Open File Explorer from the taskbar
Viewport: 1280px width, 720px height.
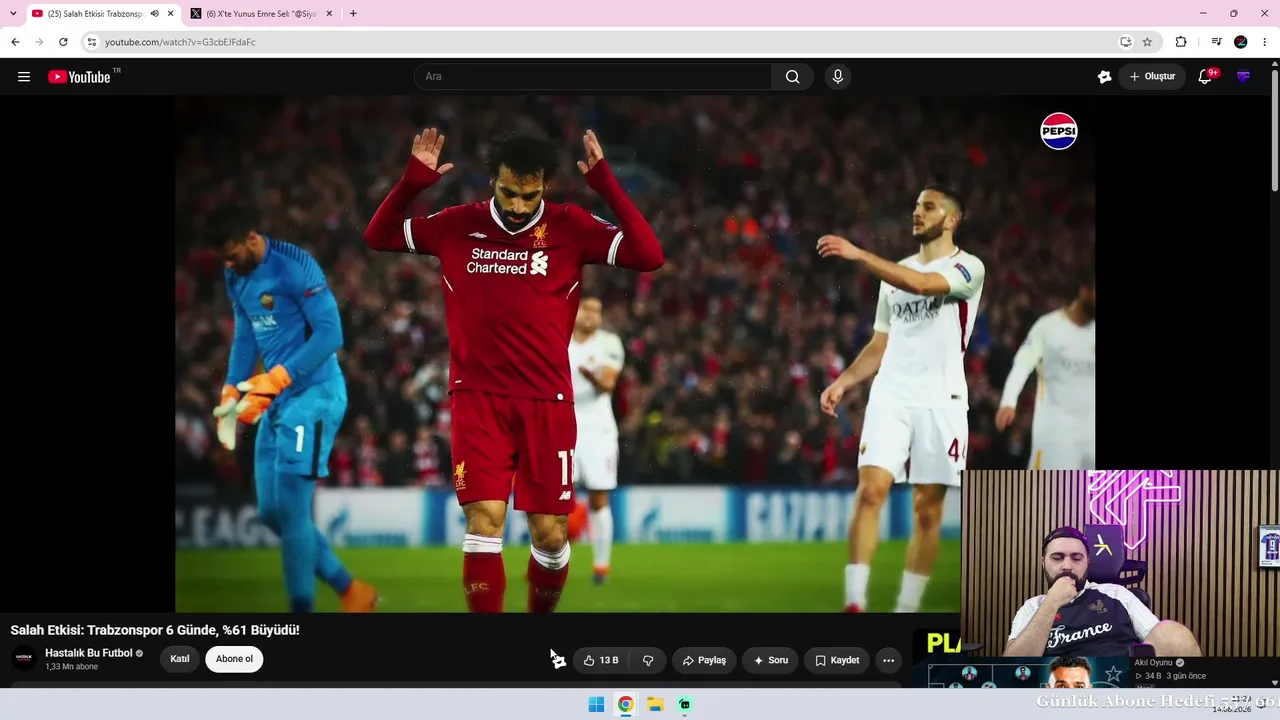coord(655,704)
